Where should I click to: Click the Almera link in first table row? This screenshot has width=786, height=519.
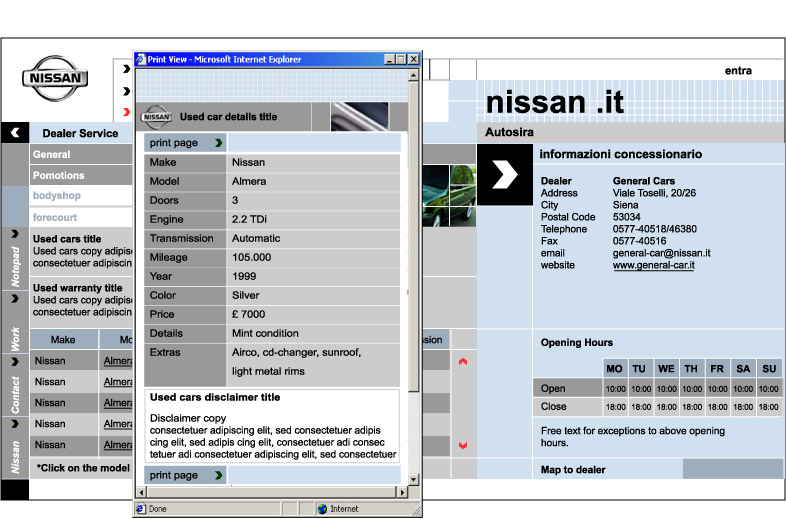[x=118, y=361]
